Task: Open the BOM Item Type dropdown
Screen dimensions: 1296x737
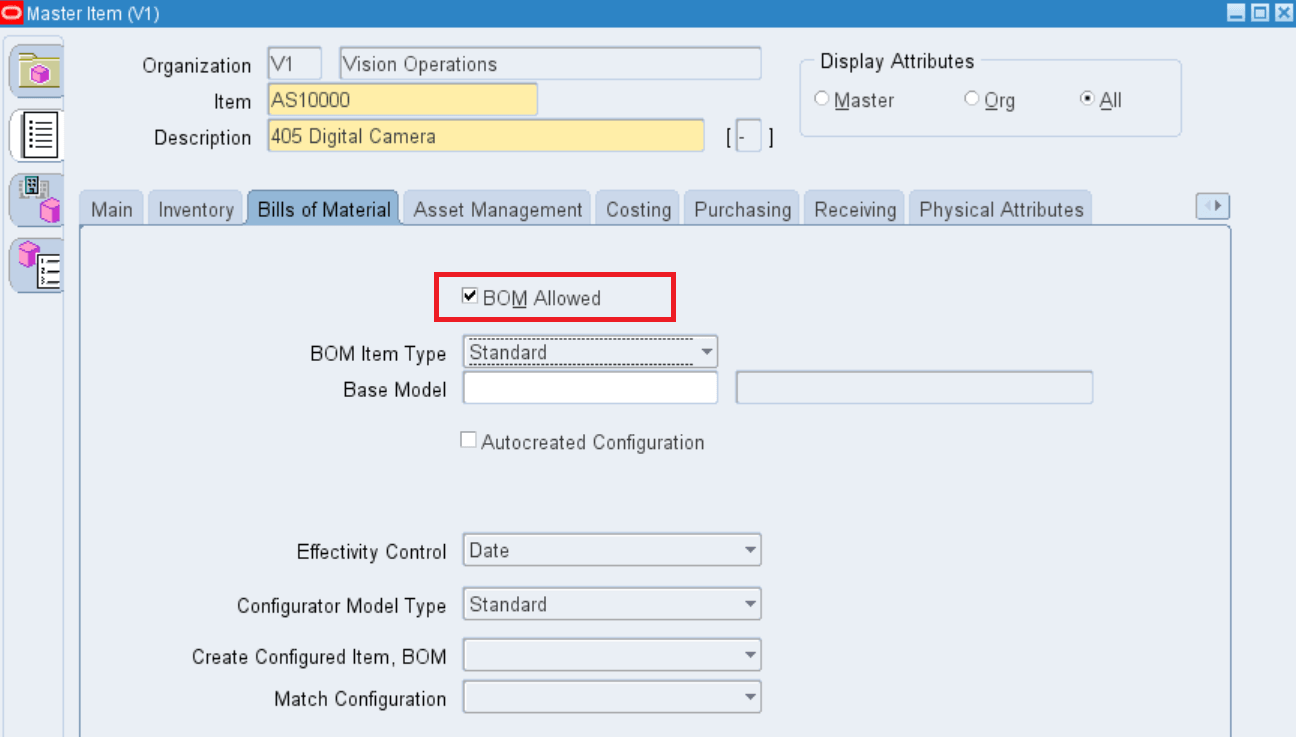Action: click(x=706, y=351)
